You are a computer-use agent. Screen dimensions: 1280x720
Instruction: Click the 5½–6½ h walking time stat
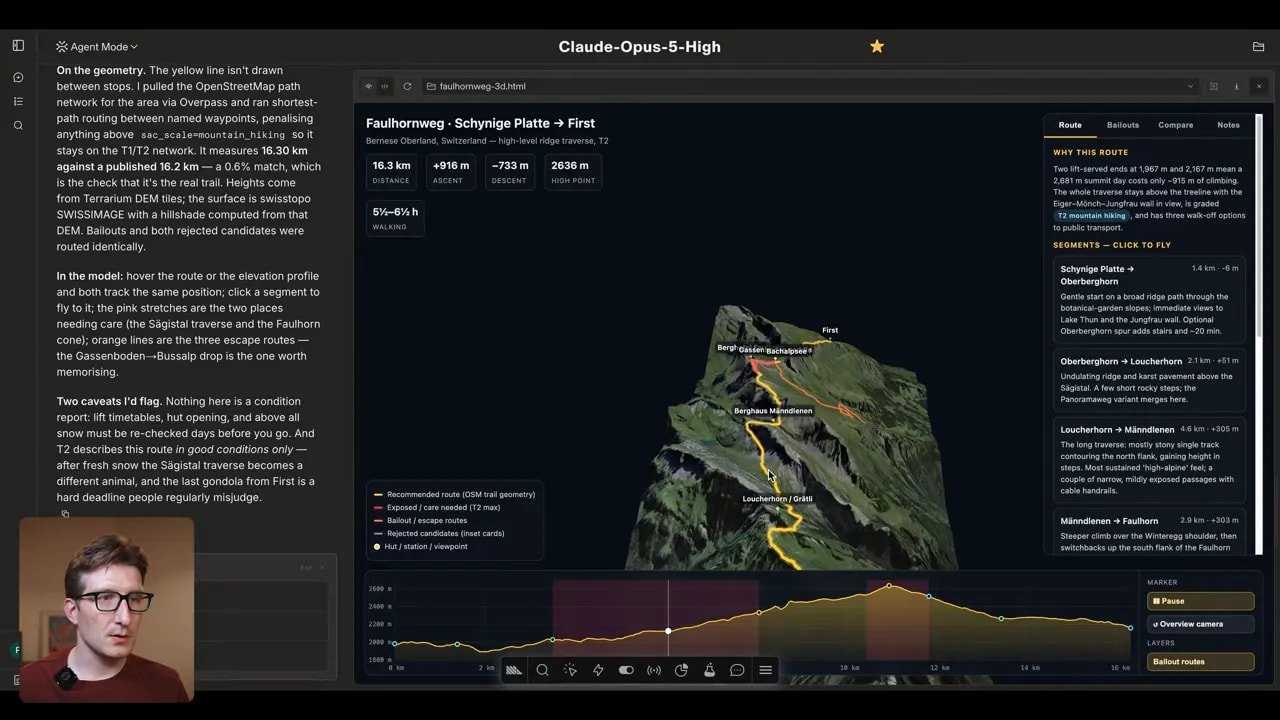(x=395, y=217)
